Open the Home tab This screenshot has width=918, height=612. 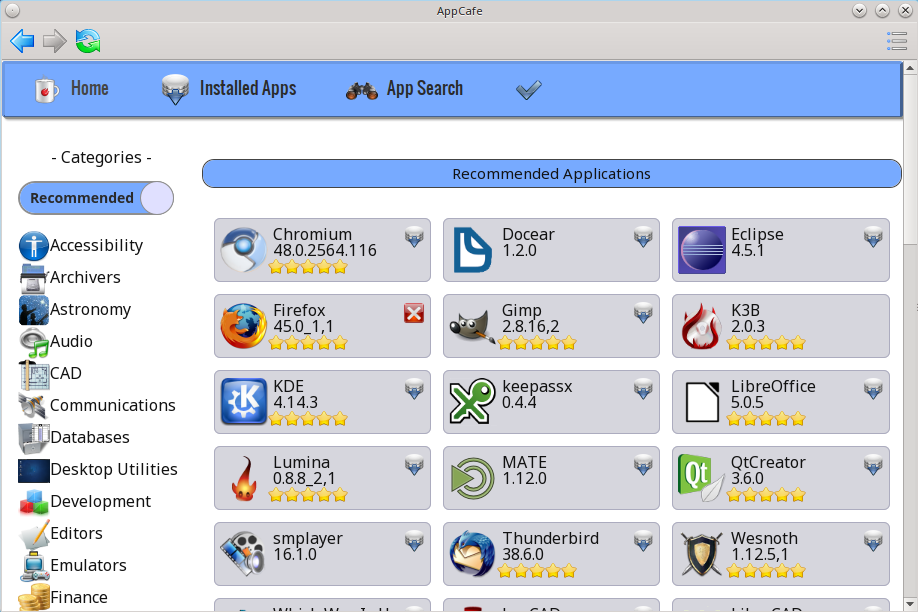coord(73,89)
